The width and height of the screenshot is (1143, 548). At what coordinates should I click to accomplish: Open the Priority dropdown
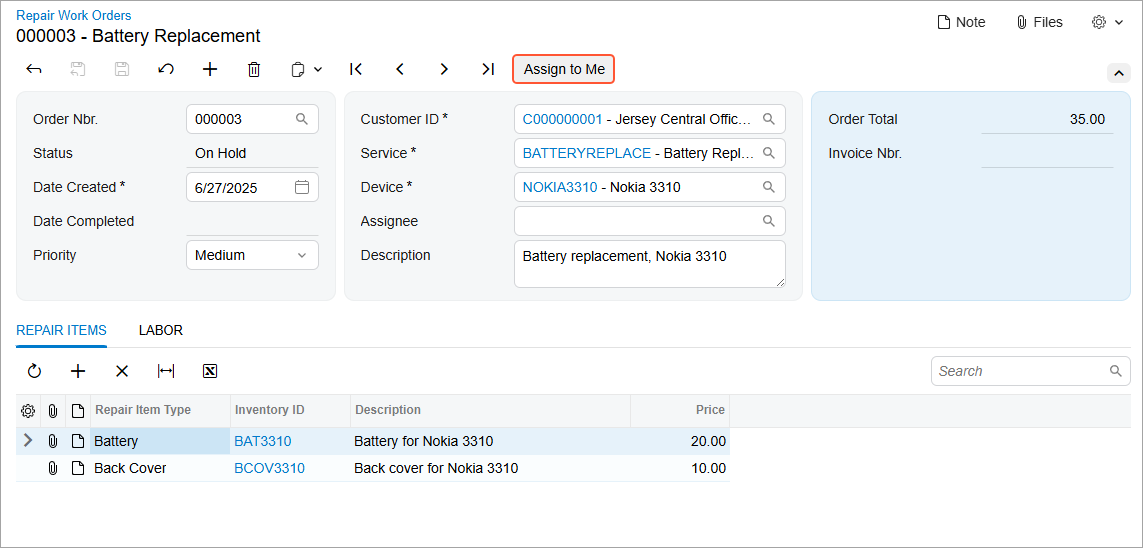tap(252, 255)
